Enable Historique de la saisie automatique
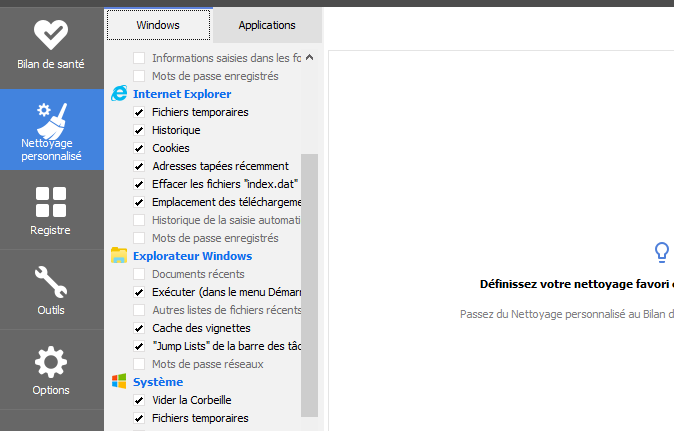Viewport: 674px width, 431px height. 139,220
